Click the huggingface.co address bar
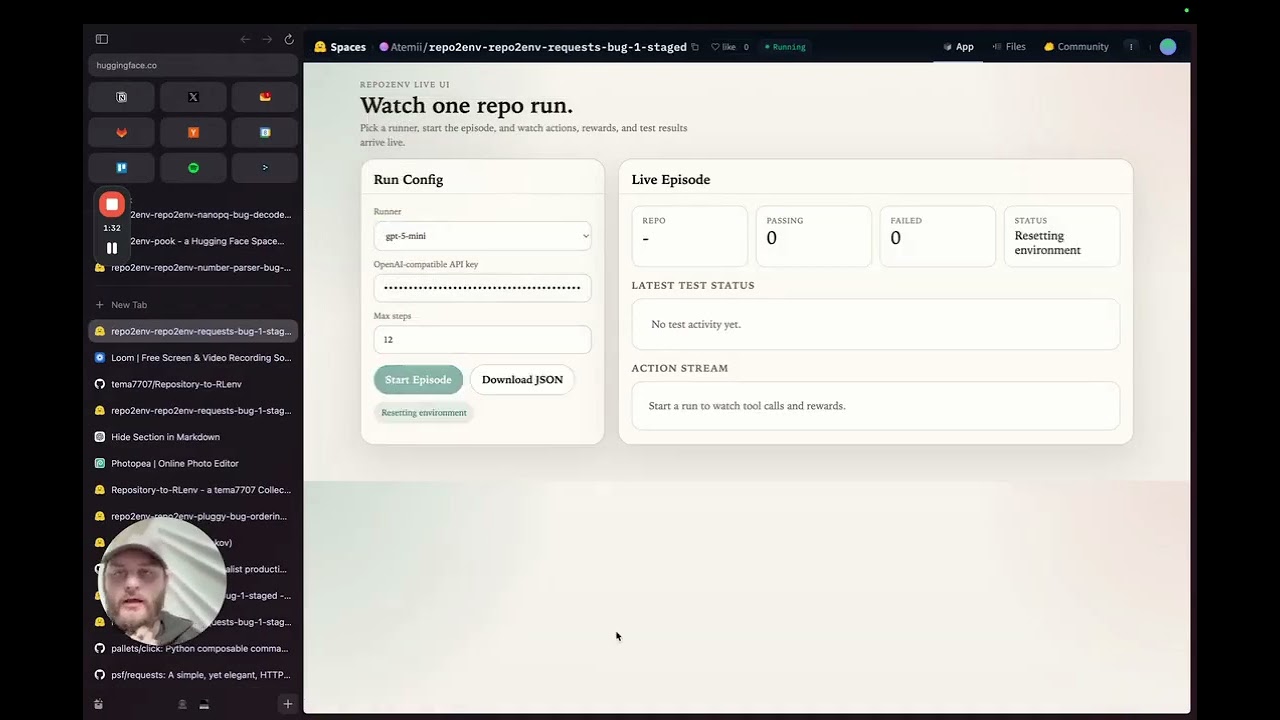Screen dimensions: 1280x720 pyautogui.click(x=193, y=65)
